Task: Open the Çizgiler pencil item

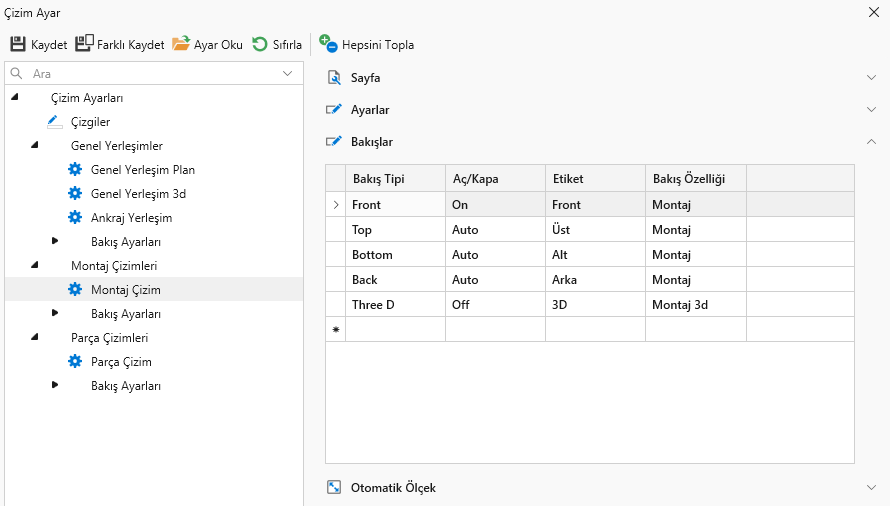Action: [x=55, y=122]
